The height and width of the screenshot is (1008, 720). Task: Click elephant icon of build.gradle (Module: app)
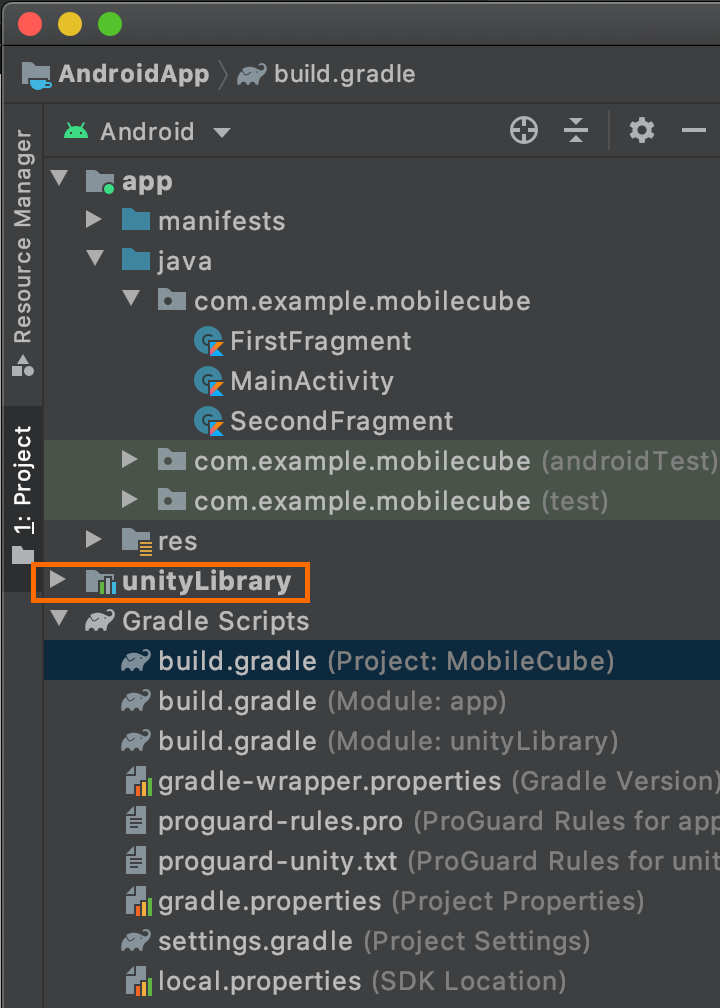coord(136,701)
